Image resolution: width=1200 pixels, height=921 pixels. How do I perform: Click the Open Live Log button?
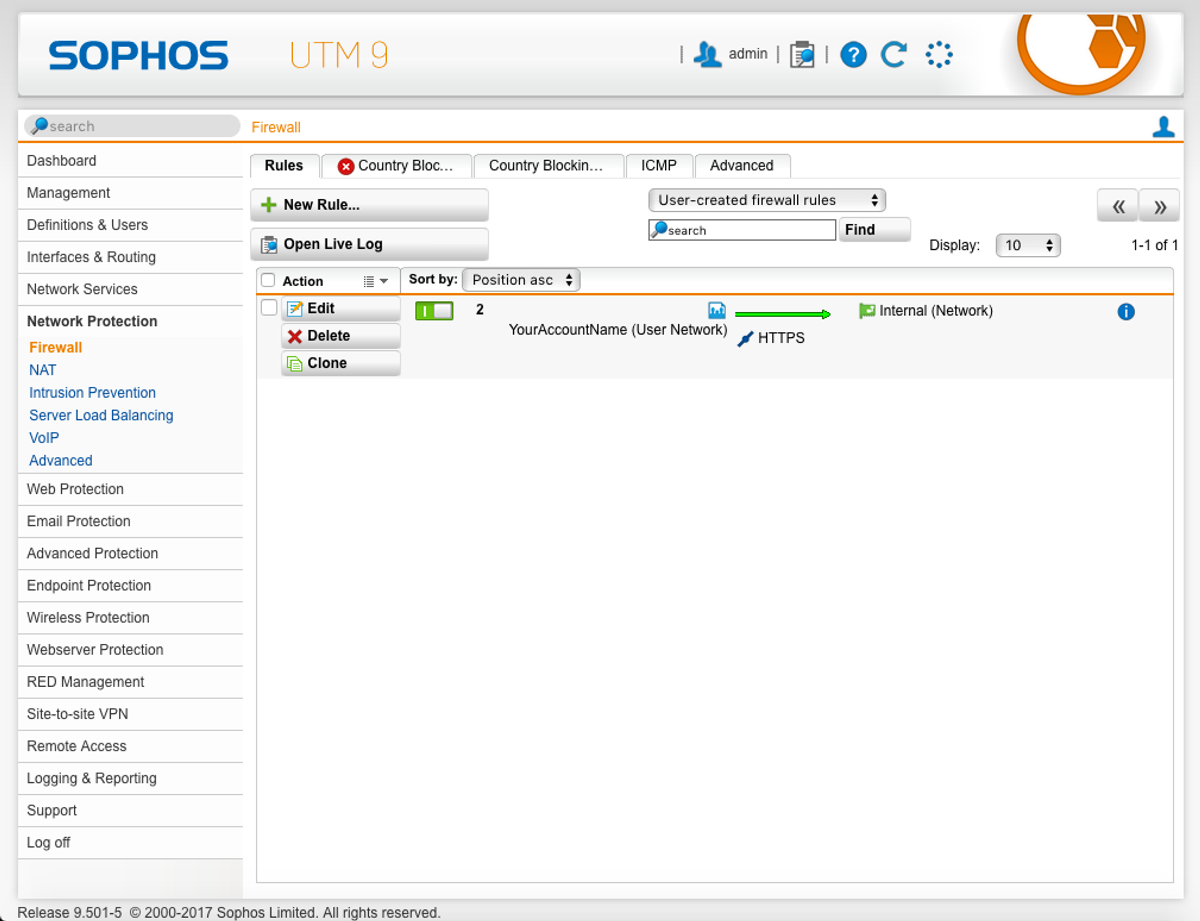tap(369, 244)
